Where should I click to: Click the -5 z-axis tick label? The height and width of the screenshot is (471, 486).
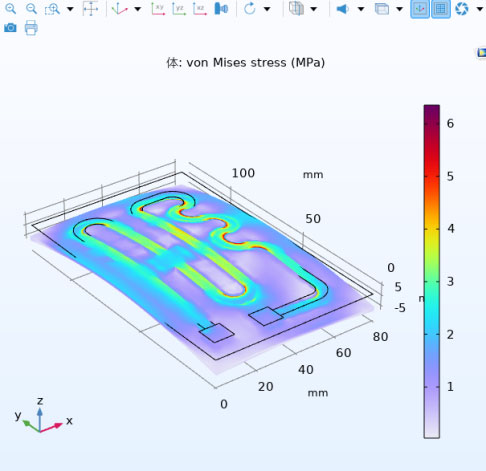(x=400, y=308)
